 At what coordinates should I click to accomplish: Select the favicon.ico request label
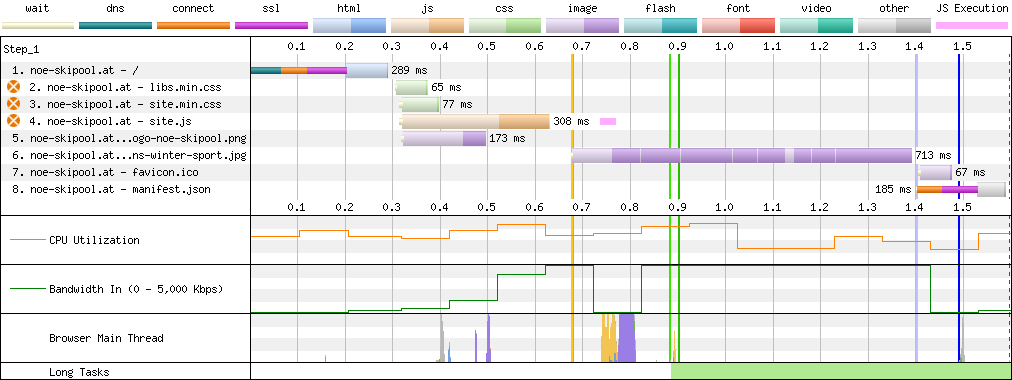click(x=105, y=172)
